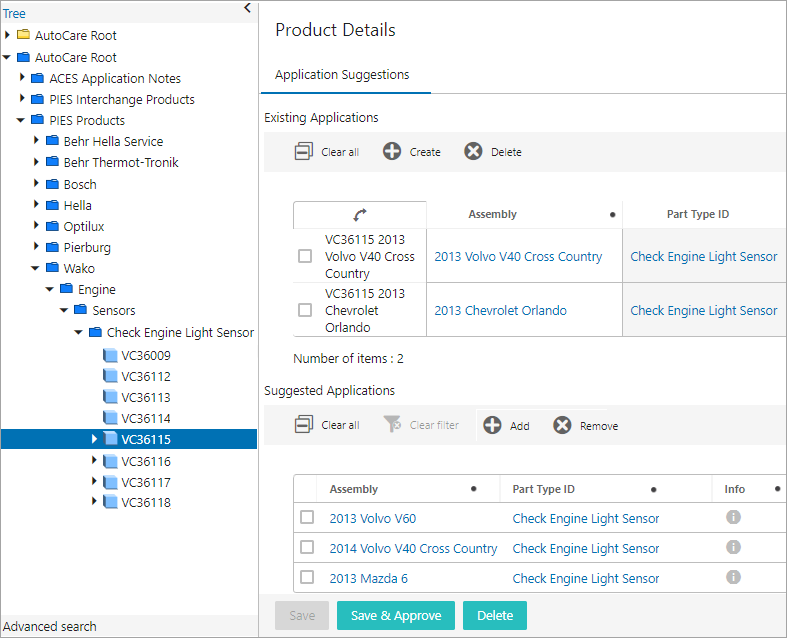This screenshot has height=638, width=787.
Task: Check the 2013 Volvo V60 suggestion
Action: point(307,517)
